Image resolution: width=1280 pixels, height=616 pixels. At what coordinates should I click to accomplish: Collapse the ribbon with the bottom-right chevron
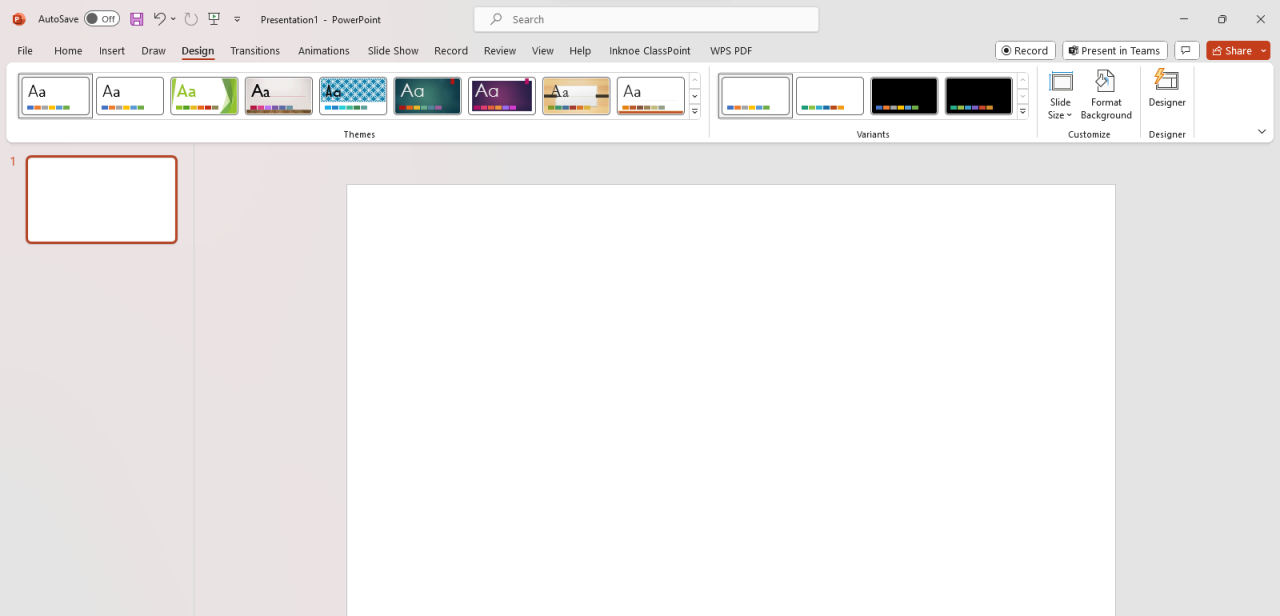click(x=1261, y=131)
